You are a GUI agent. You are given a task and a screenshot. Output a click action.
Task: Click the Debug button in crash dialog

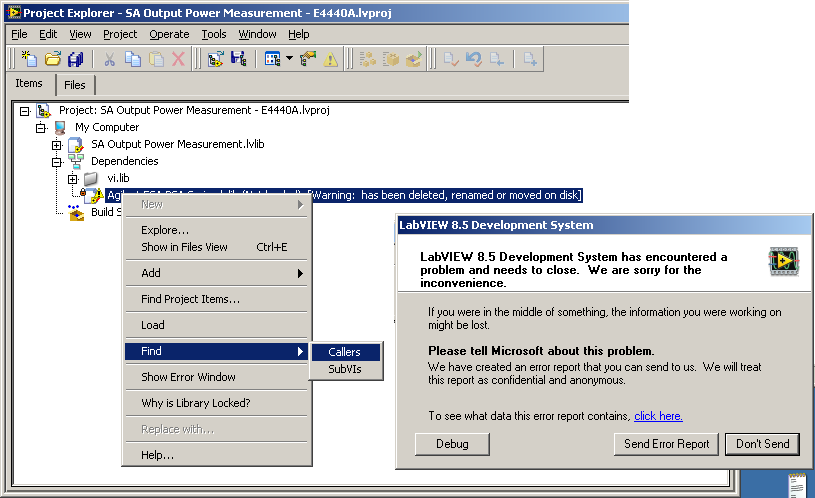click(452, 444)
